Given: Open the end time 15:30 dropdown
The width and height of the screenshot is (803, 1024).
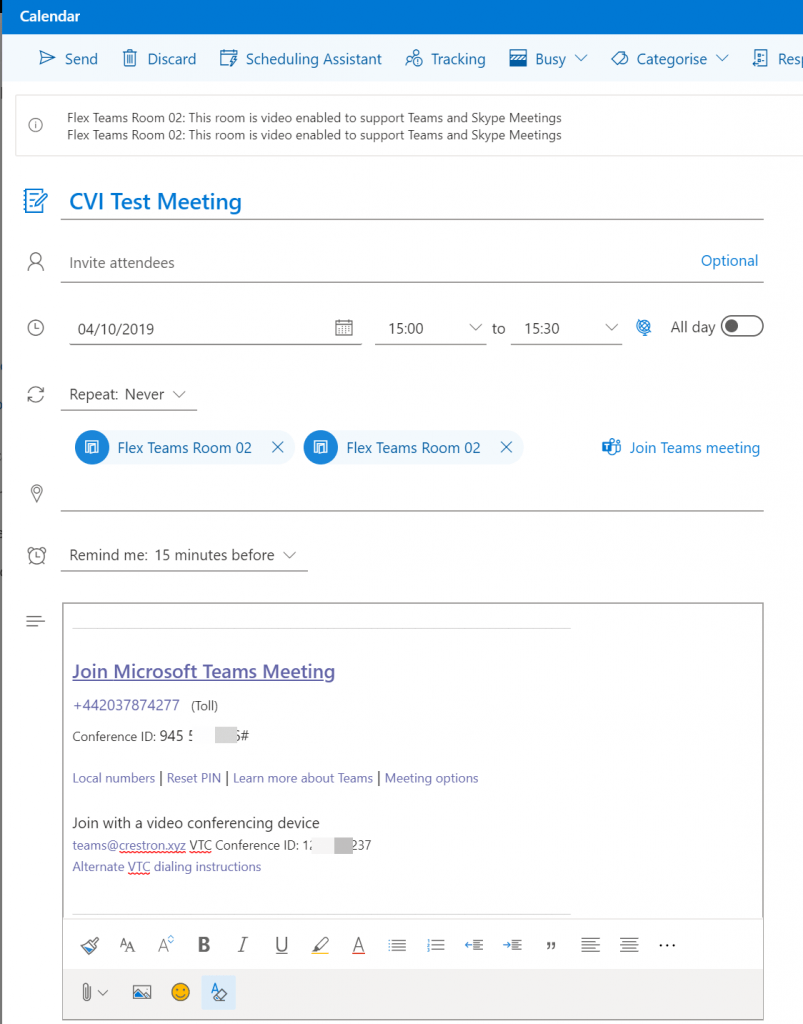Looking at the screenshot, I should point(566,328).
